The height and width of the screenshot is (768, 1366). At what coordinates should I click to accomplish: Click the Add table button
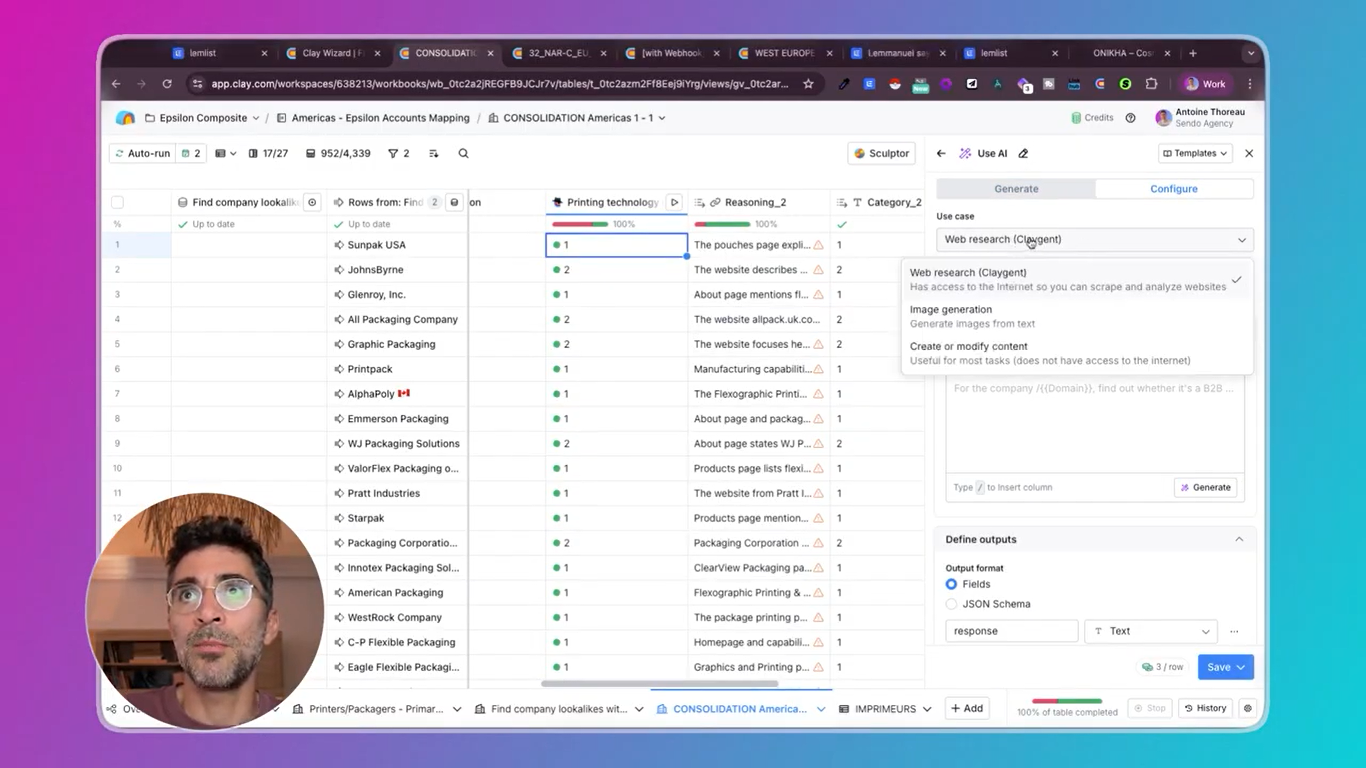coord(967,708)
